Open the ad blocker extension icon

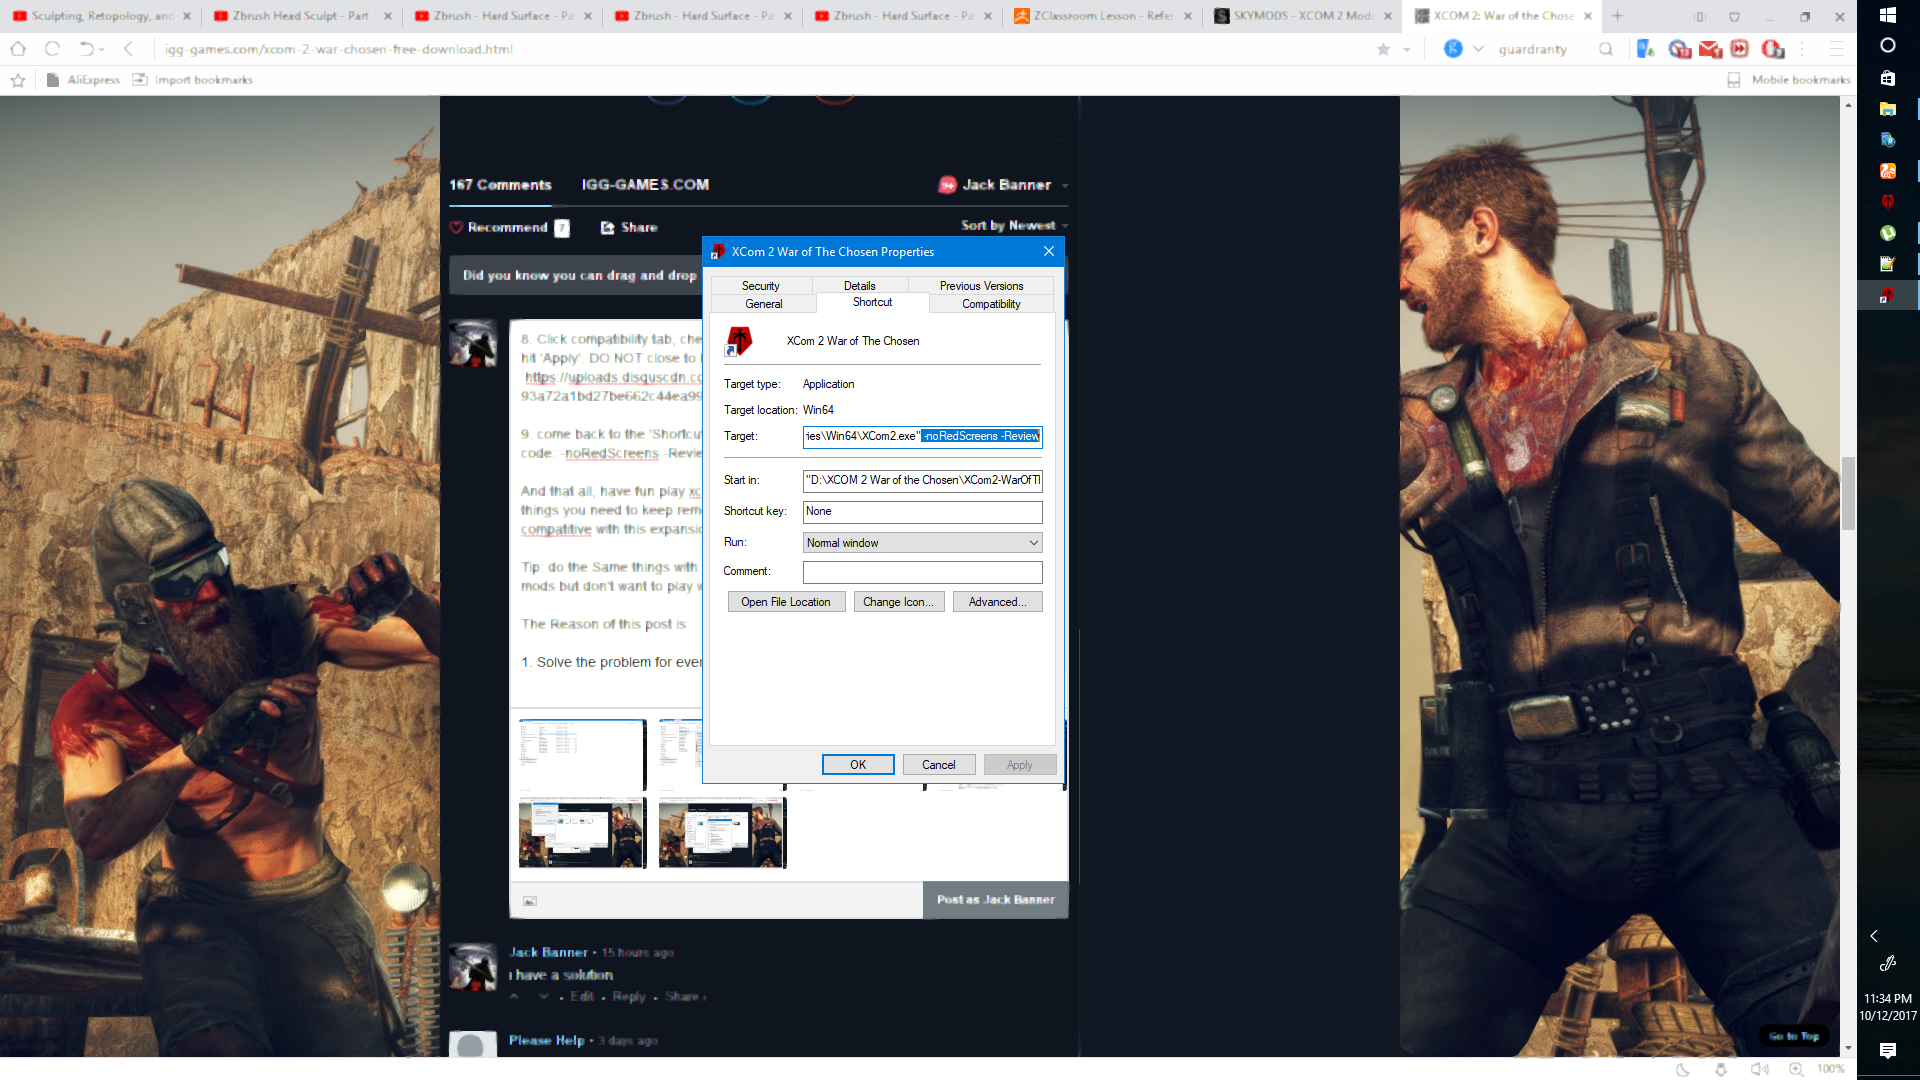1679,49
